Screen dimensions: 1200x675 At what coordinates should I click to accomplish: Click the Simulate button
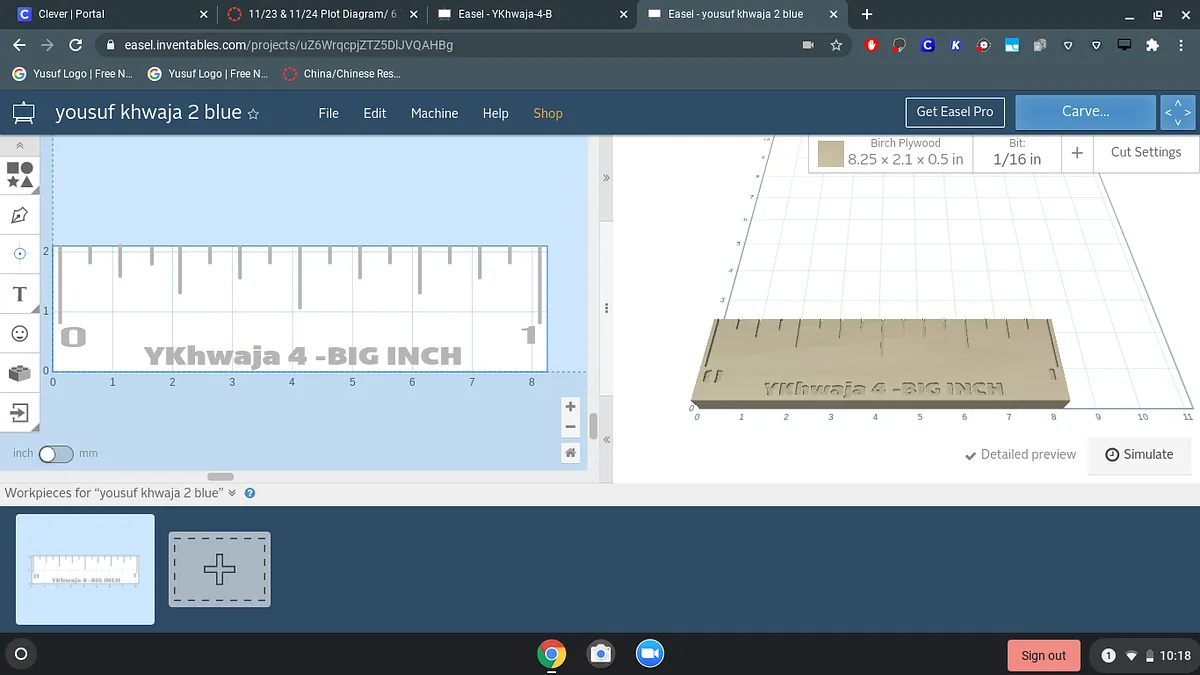pos(1139,454)
